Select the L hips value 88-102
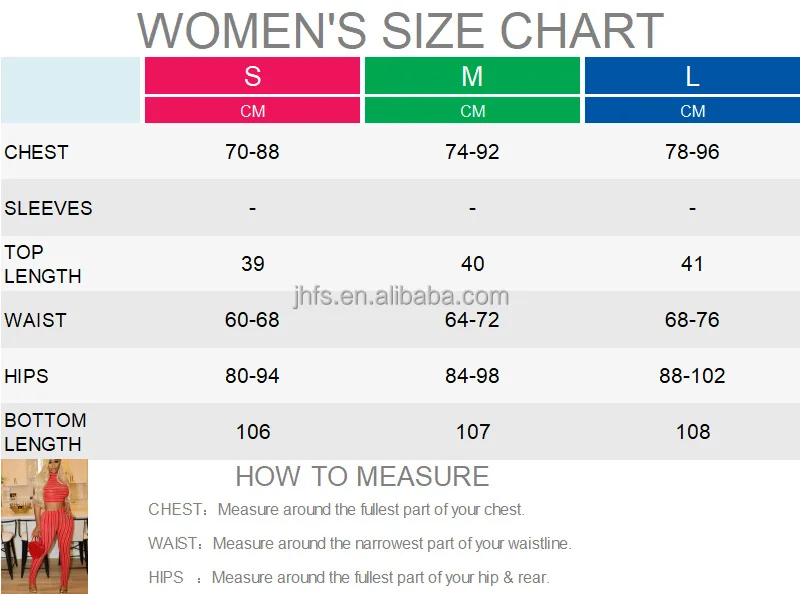This screenshot has width=800, height=594. [x=692, y=376]
